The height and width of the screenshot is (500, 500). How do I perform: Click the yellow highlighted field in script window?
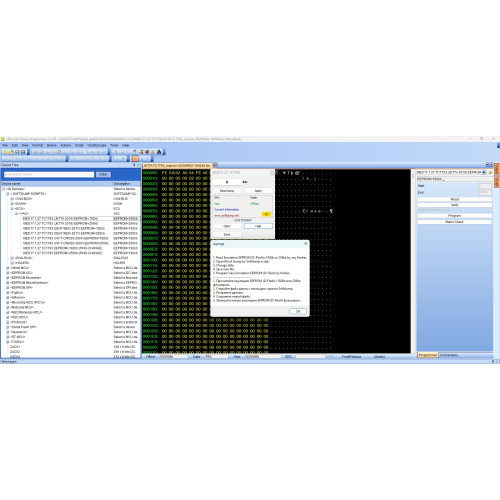tap(266, 214)
